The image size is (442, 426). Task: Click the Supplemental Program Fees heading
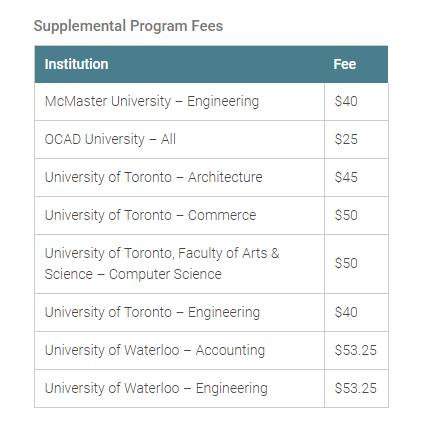pos(128,26)
